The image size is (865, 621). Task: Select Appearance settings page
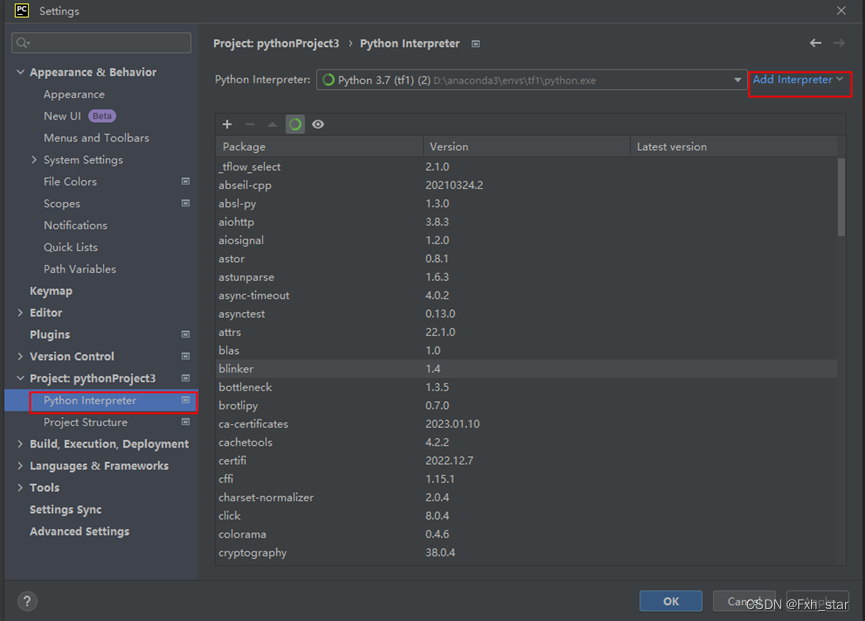[x=74, y=94]
